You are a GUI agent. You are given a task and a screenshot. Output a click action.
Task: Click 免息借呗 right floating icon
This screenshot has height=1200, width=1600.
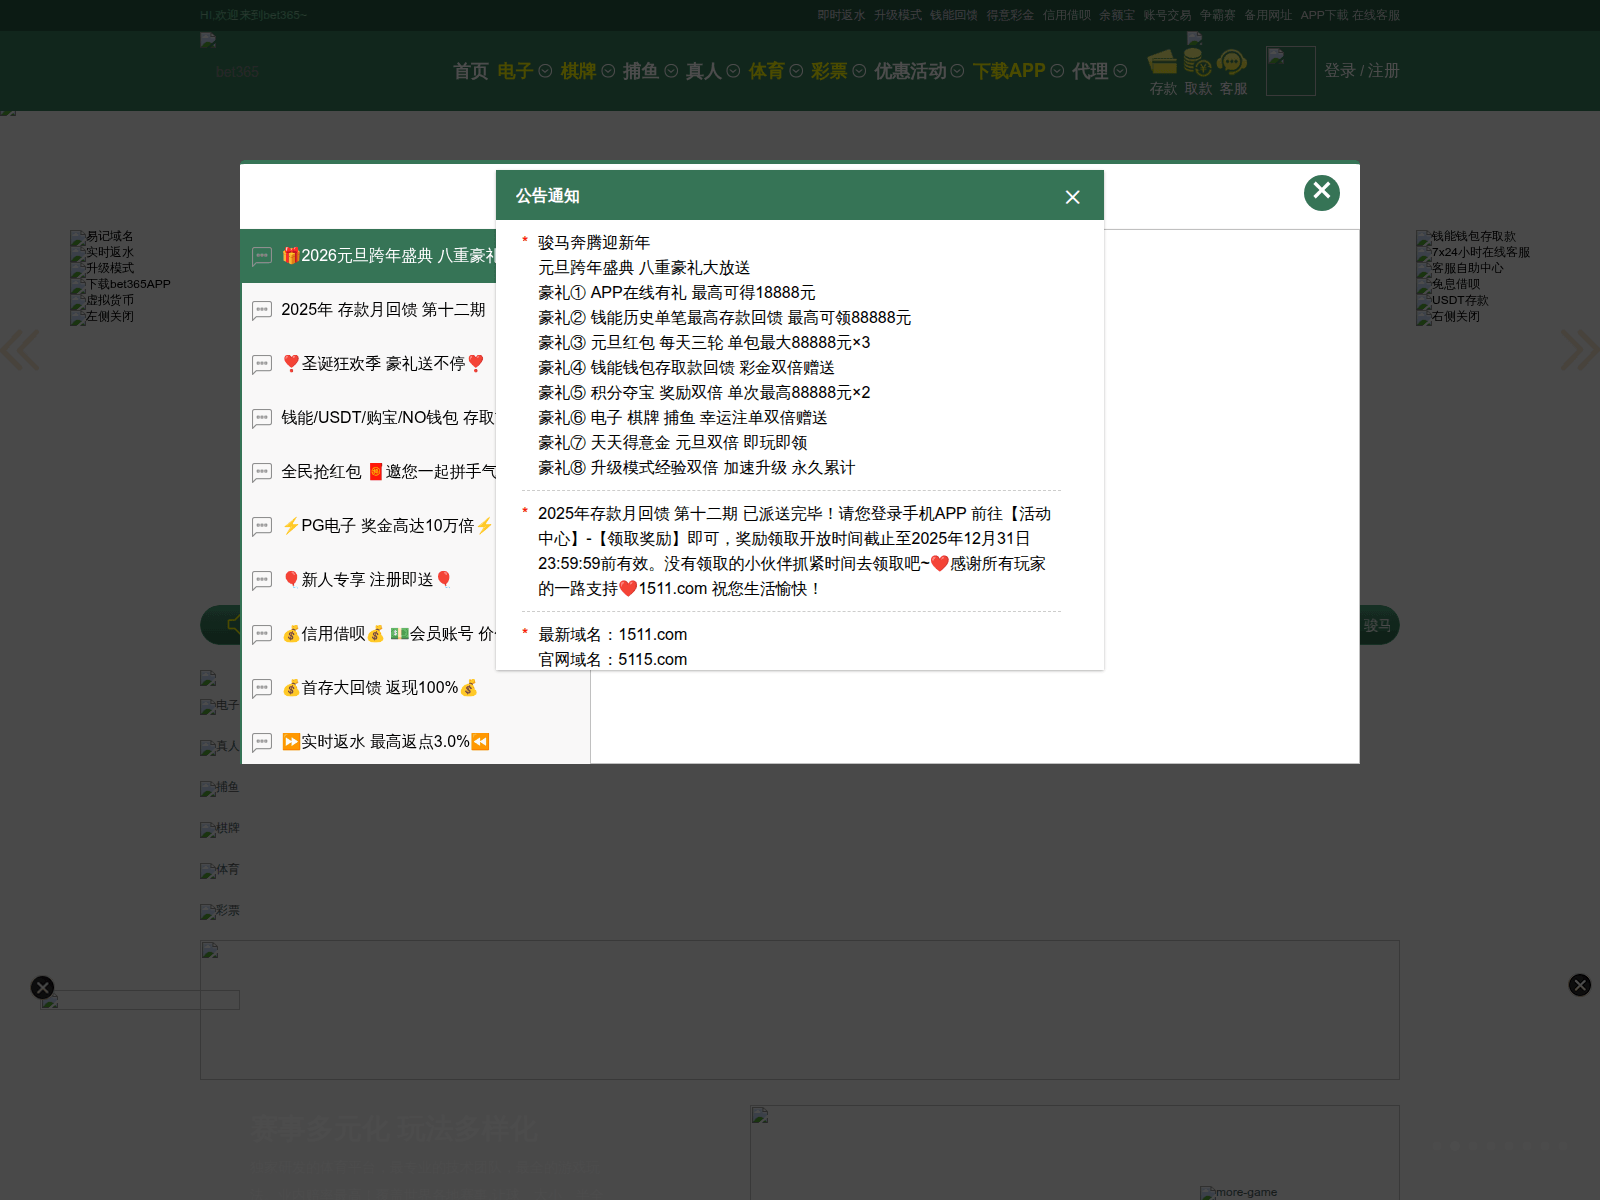click(x=1448, y=285)
